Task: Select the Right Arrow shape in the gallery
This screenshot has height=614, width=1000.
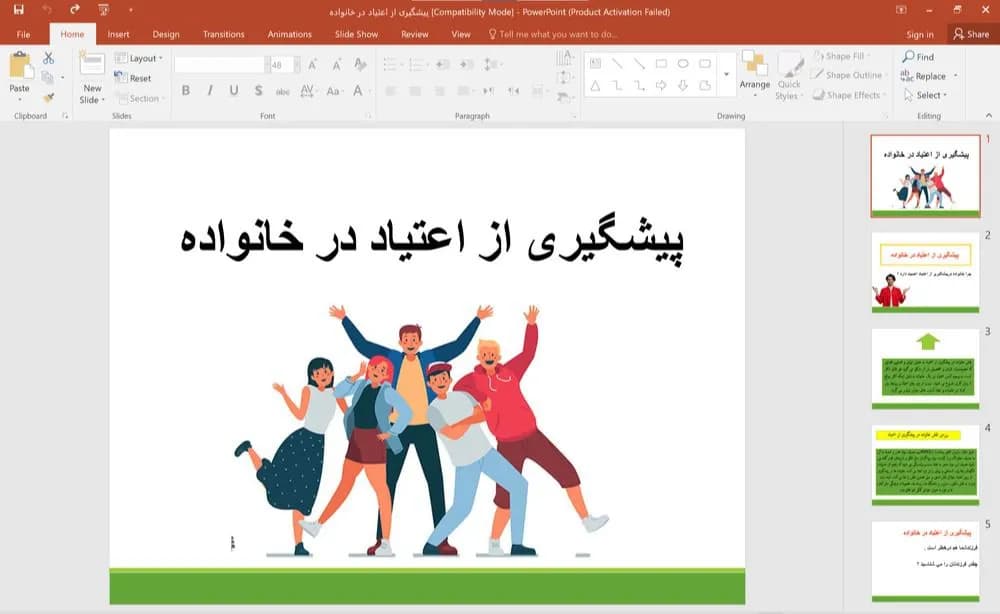Action: 661,85
